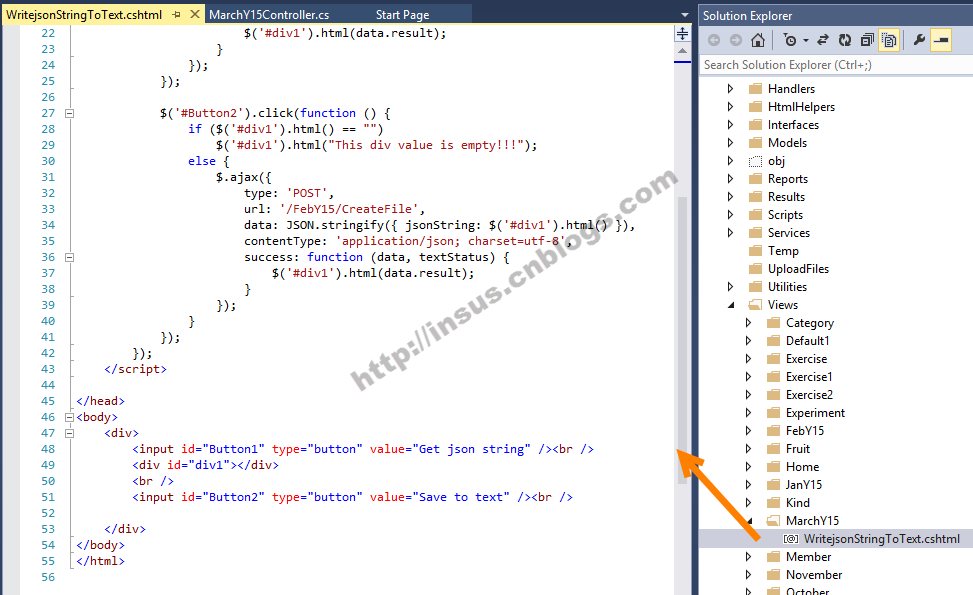The image size is (973, 595).
Task: Select the MarchY15 folder
Action: pos(812,521)
